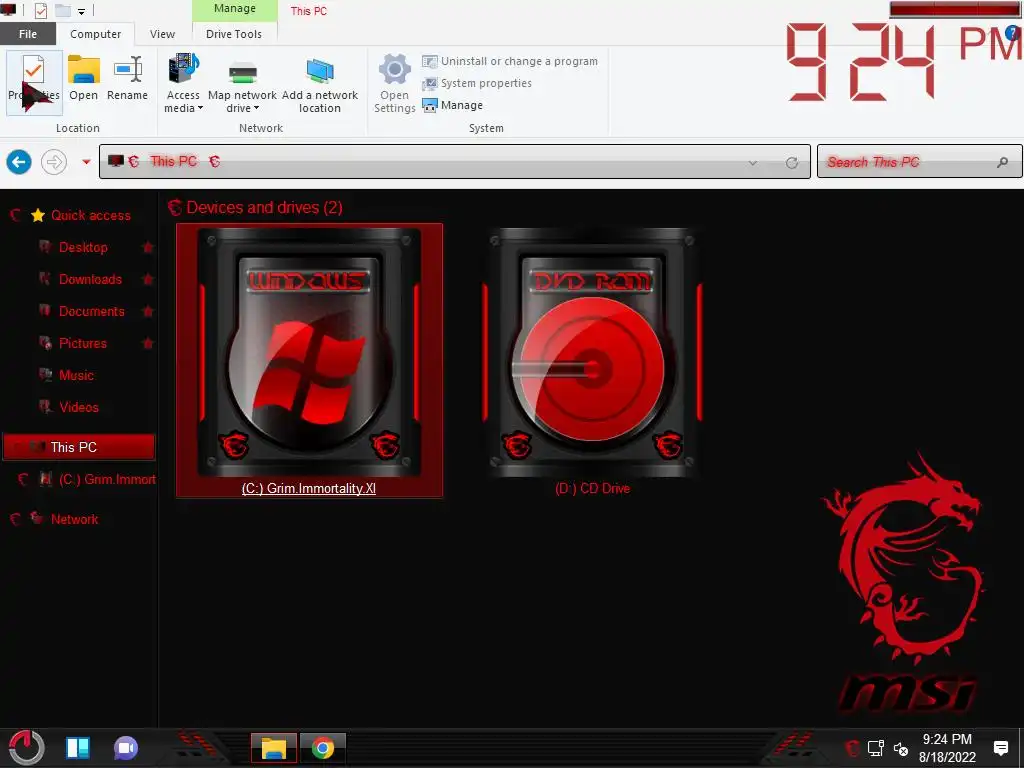
Task: Open the chat camera icon on taskbar
Action: (126, 748)
